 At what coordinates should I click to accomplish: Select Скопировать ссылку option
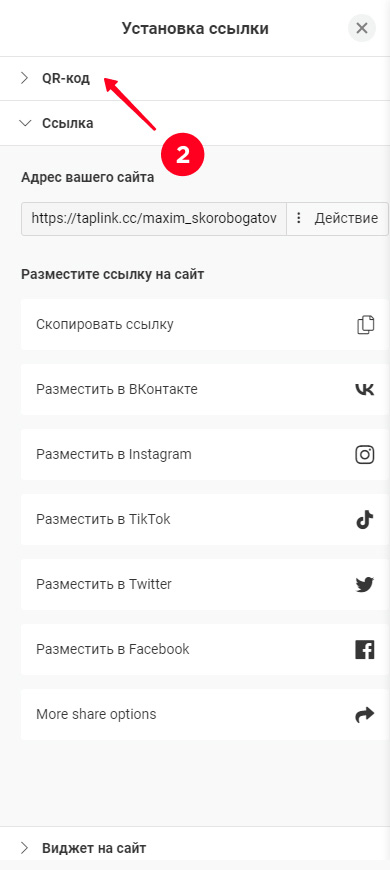[x=204, y=325]
